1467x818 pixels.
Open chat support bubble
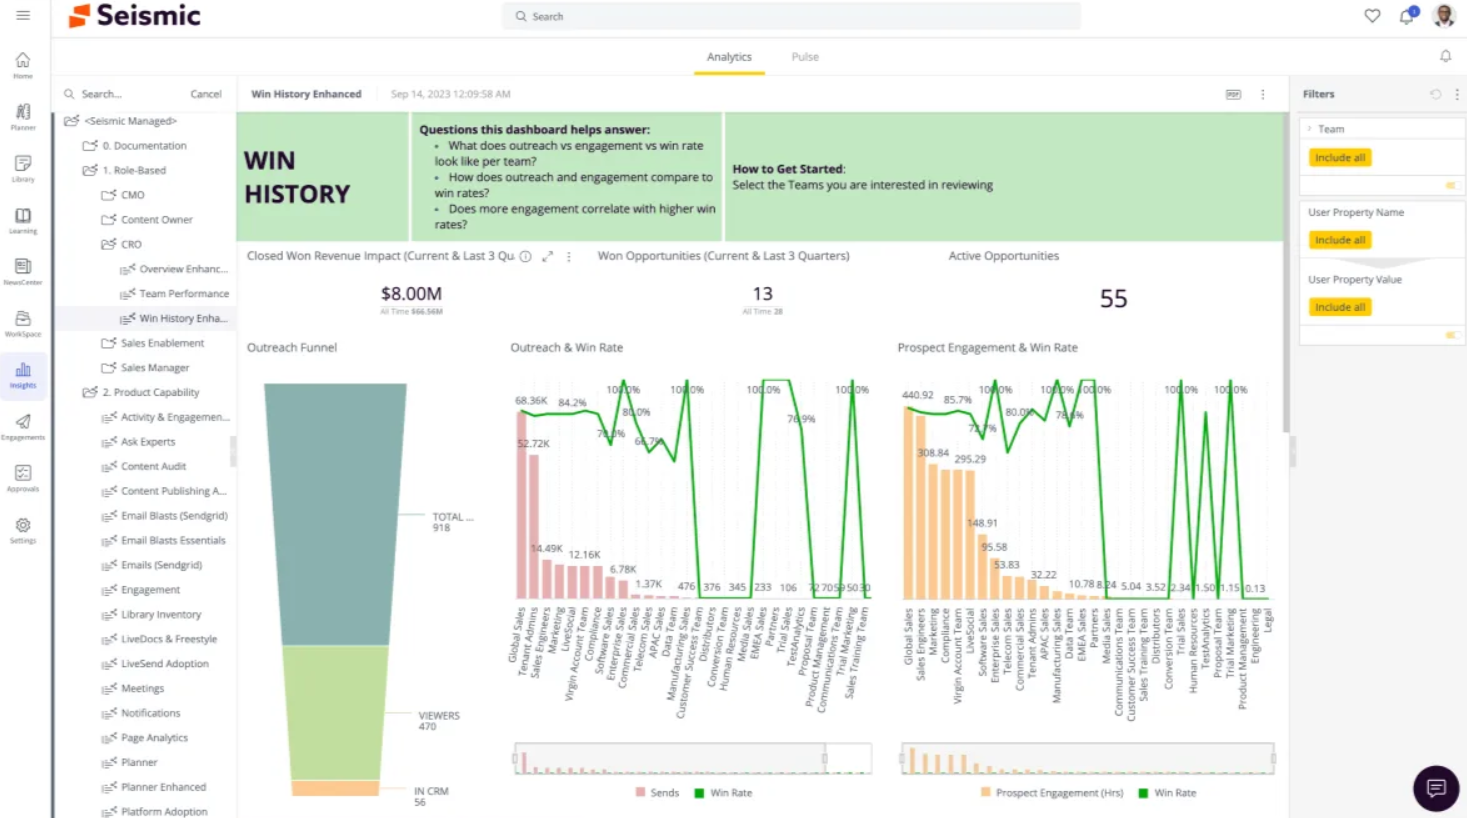pos(1436,788)
